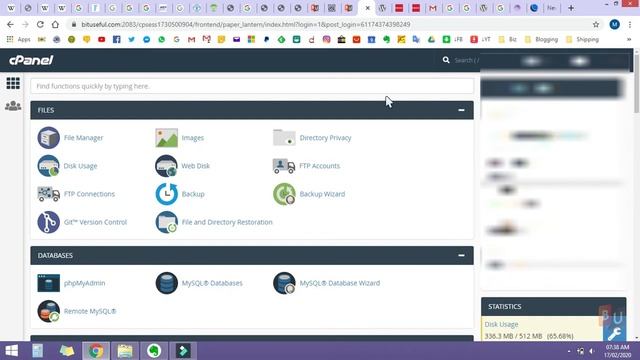Viewport: 640px width, 360px height.
Task: Open the Blogging bookmarks folder
Action: [541, 40]
